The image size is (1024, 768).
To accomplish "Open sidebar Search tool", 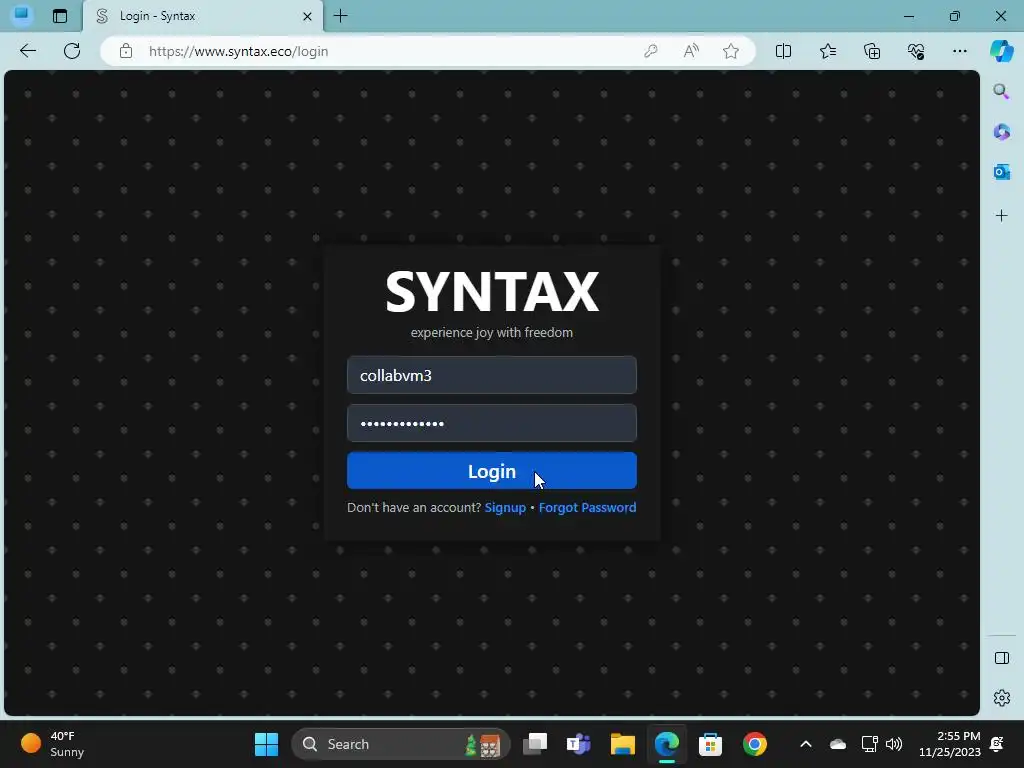I will click(x=1001, y=91).
